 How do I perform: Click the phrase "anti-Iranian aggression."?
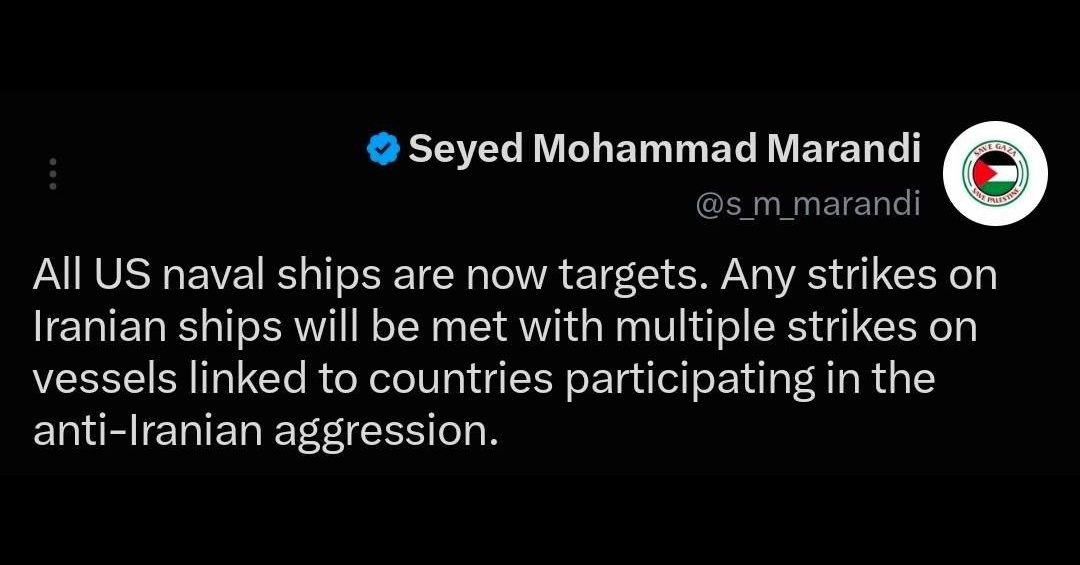click(265, 431)
